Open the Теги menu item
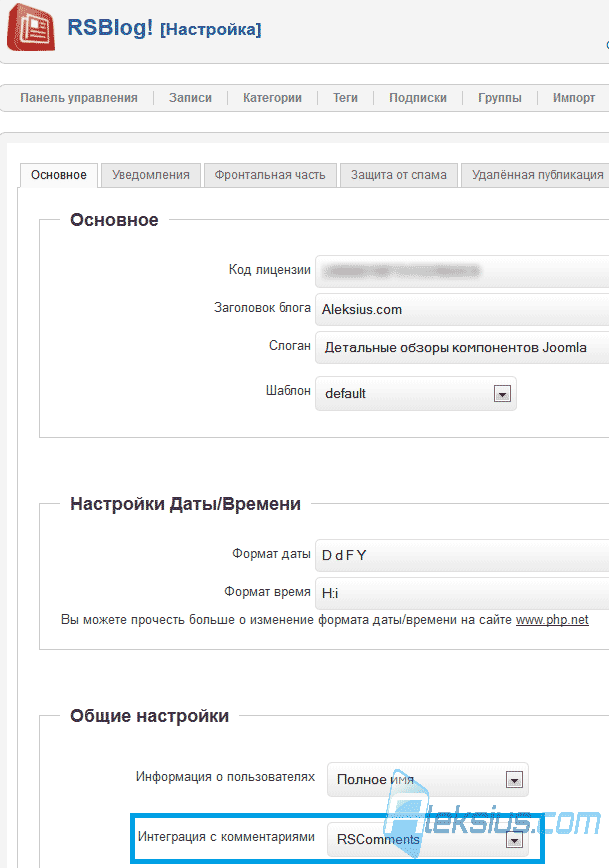The width and height of the screenshot is (609, 868). (x=345, y=98)
